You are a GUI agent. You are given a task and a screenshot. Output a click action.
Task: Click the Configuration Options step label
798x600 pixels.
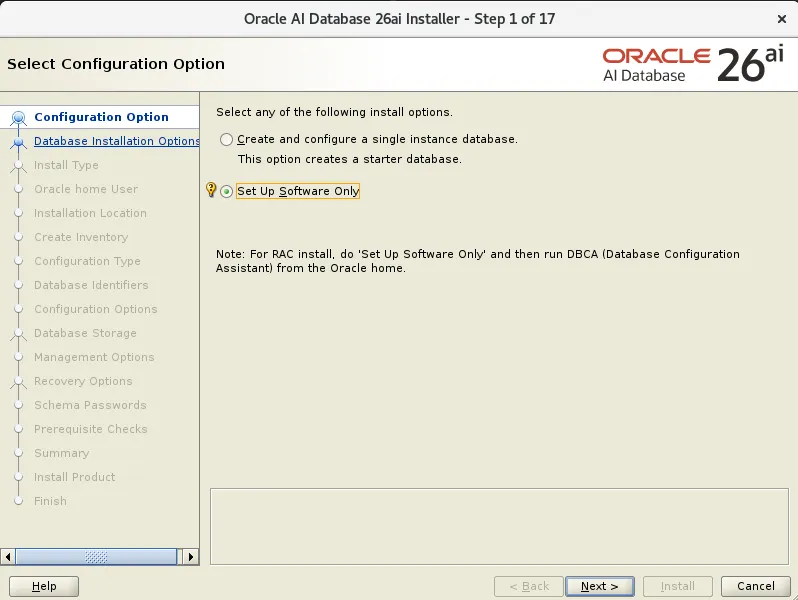pyautogui.click(x=96, y=309)
